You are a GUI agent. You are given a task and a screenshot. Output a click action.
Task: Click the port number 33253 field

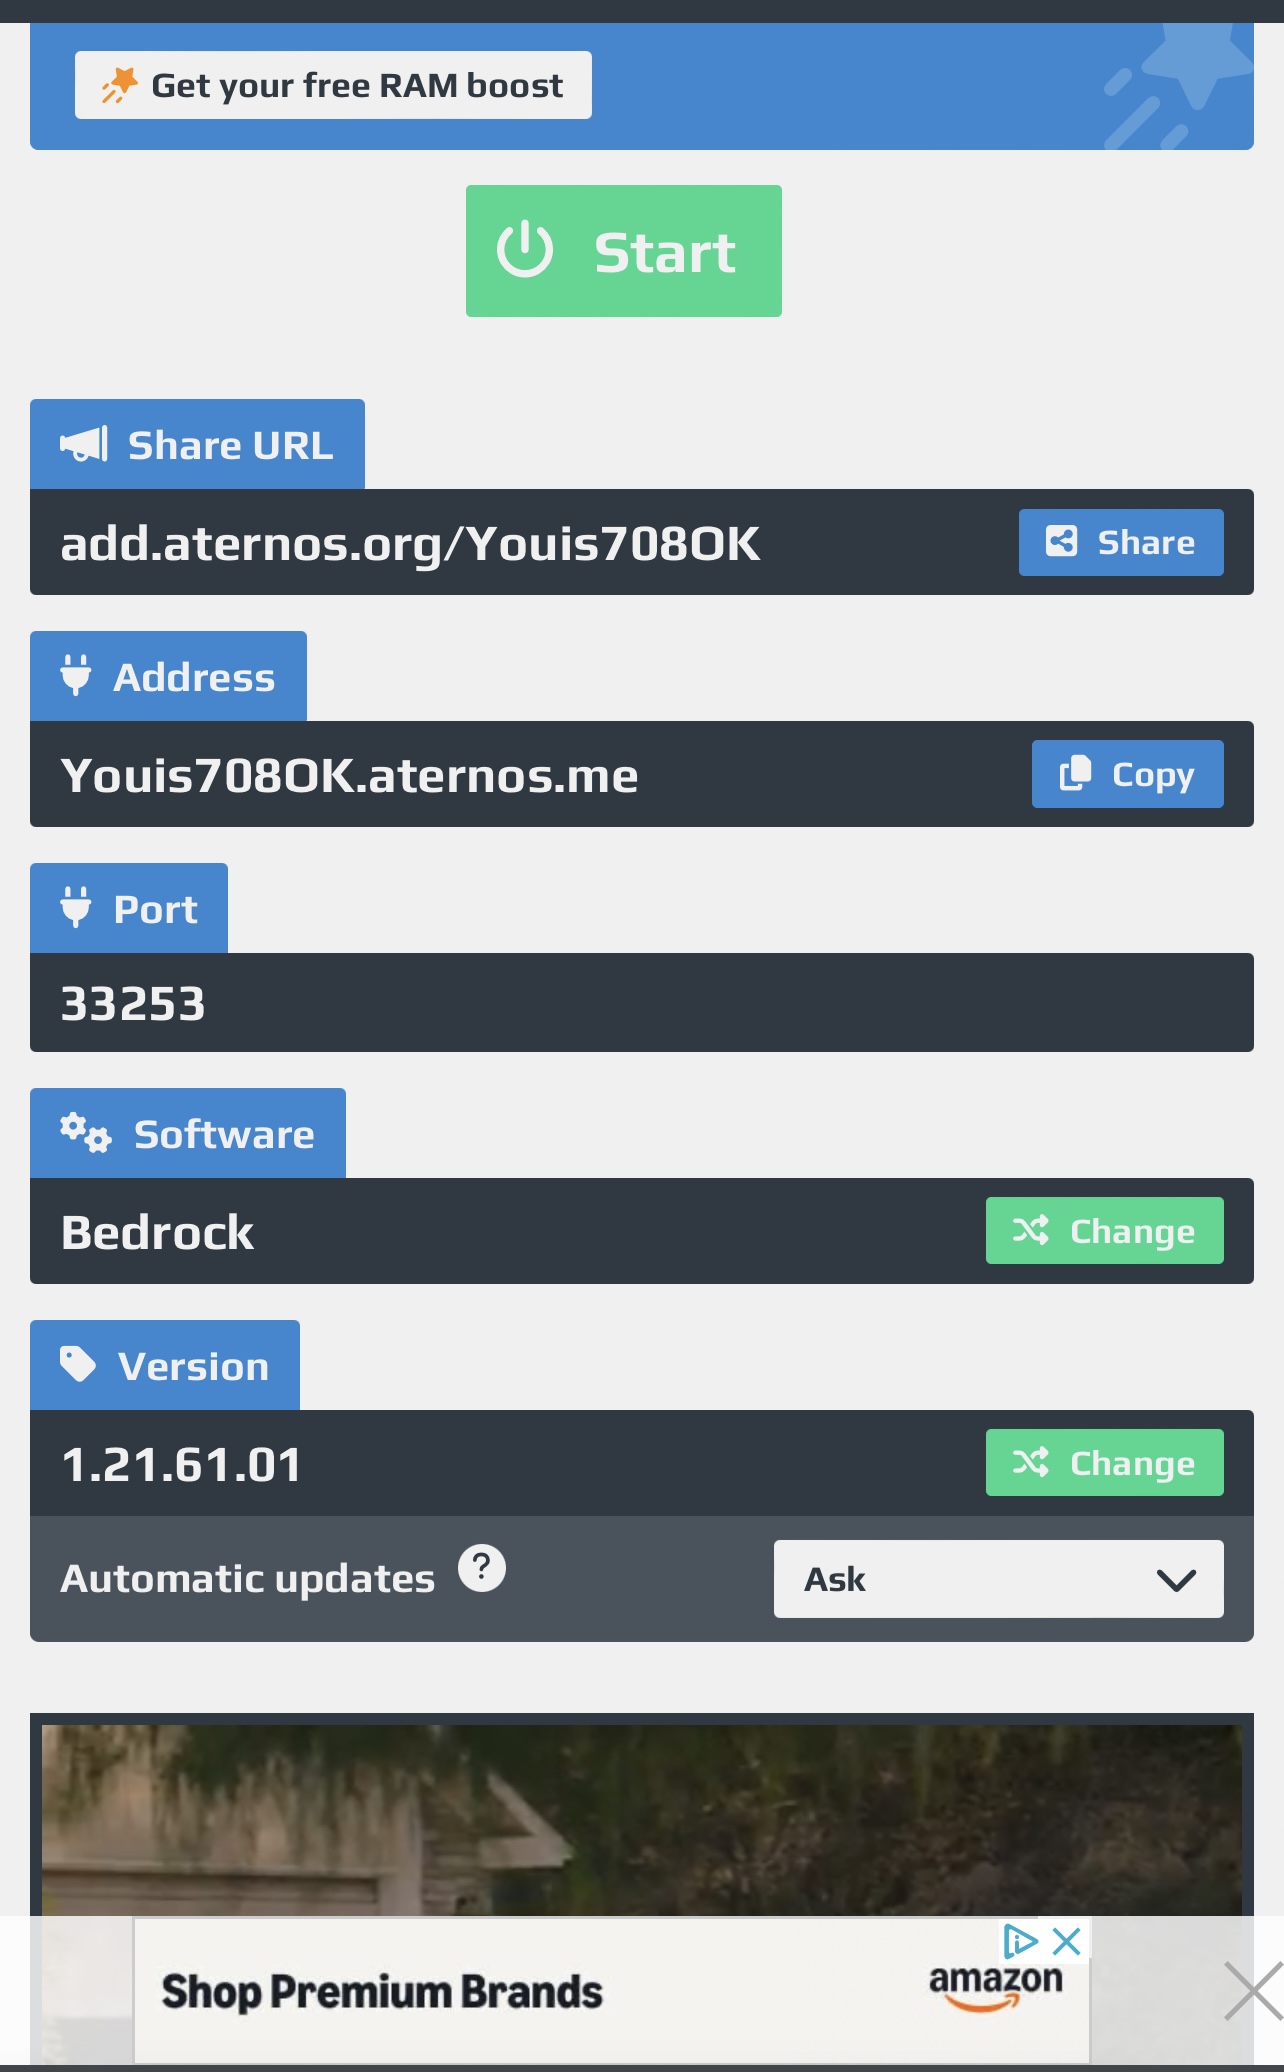134,1003
